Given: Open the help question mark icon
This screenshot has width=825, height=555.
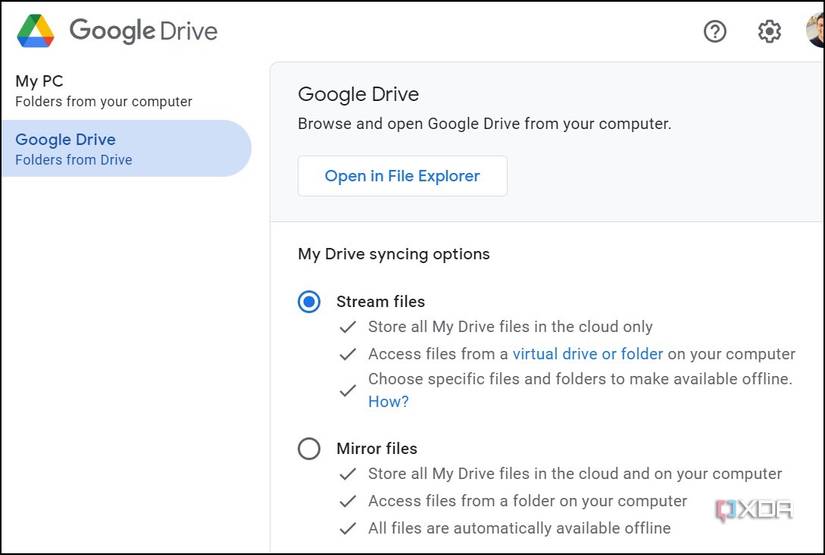Looking at the screenshot, I should click(715, 32).
